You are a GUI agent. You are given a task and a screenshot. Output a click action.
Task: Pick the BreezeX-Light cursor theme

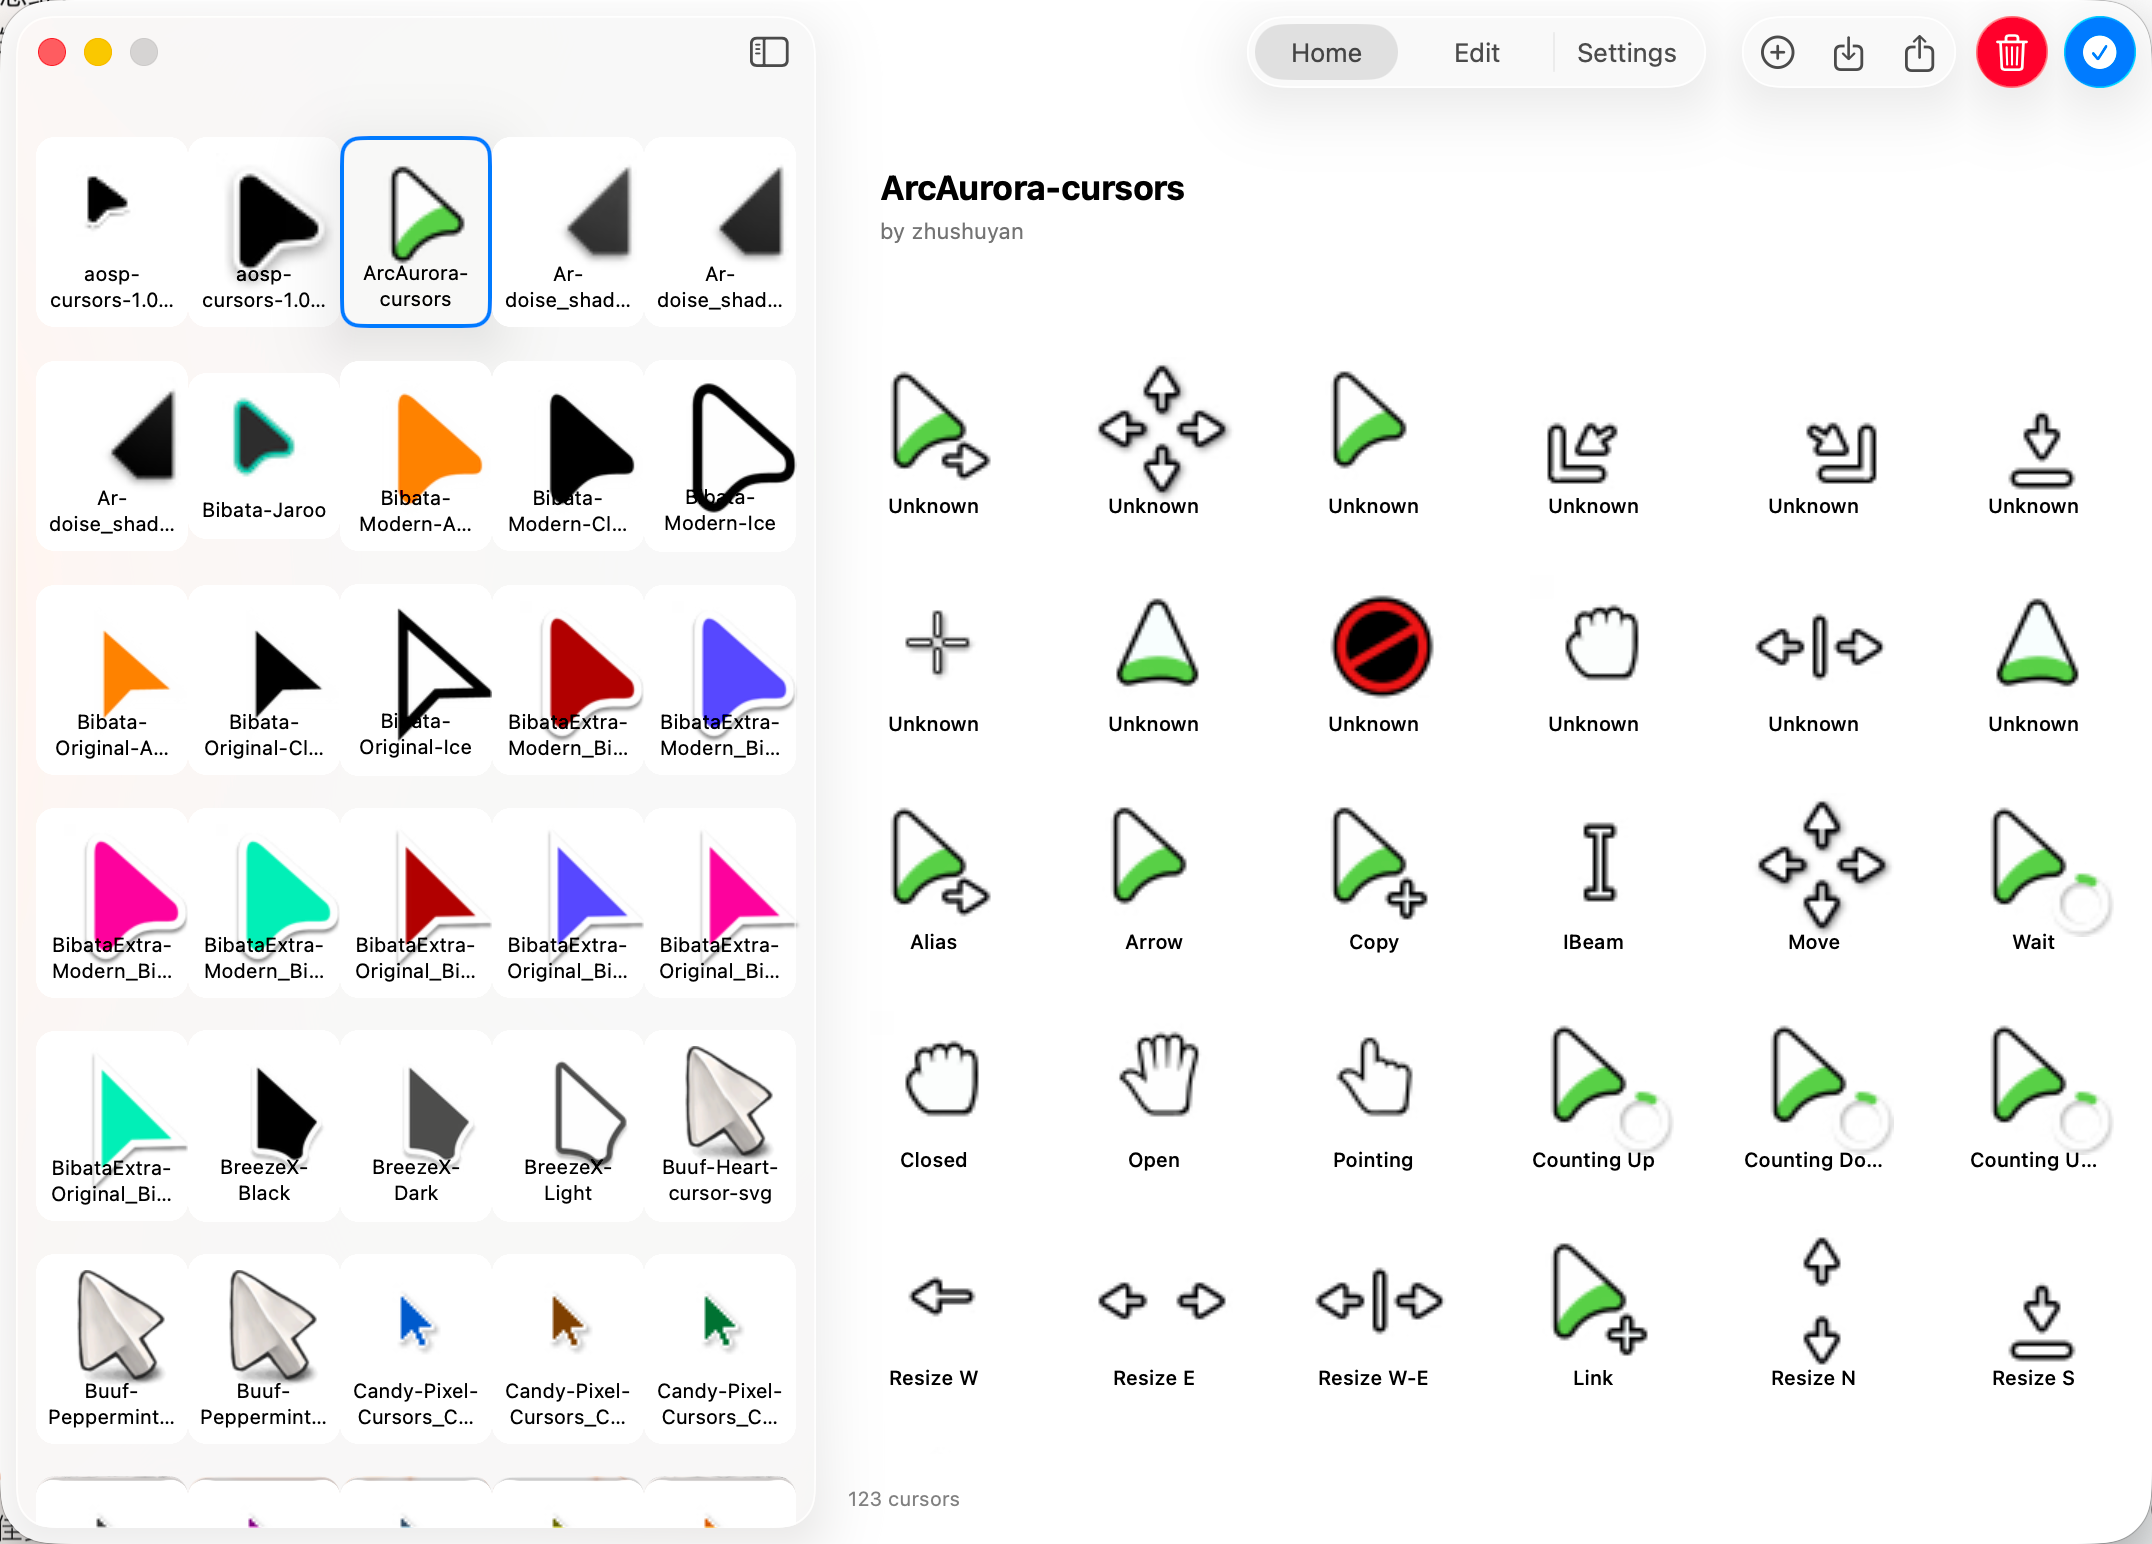click(567, 1126)
